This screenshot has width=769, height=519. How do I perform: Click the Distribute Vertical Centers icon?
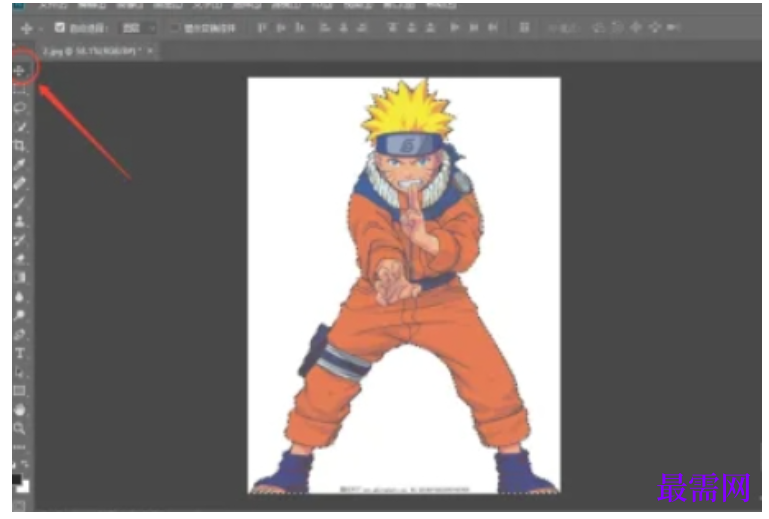(x=412, y=27)
